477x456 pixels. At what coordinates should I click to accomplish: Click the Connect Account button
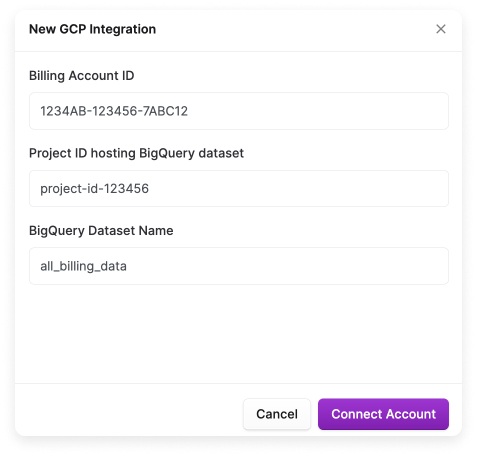point(383,414)
